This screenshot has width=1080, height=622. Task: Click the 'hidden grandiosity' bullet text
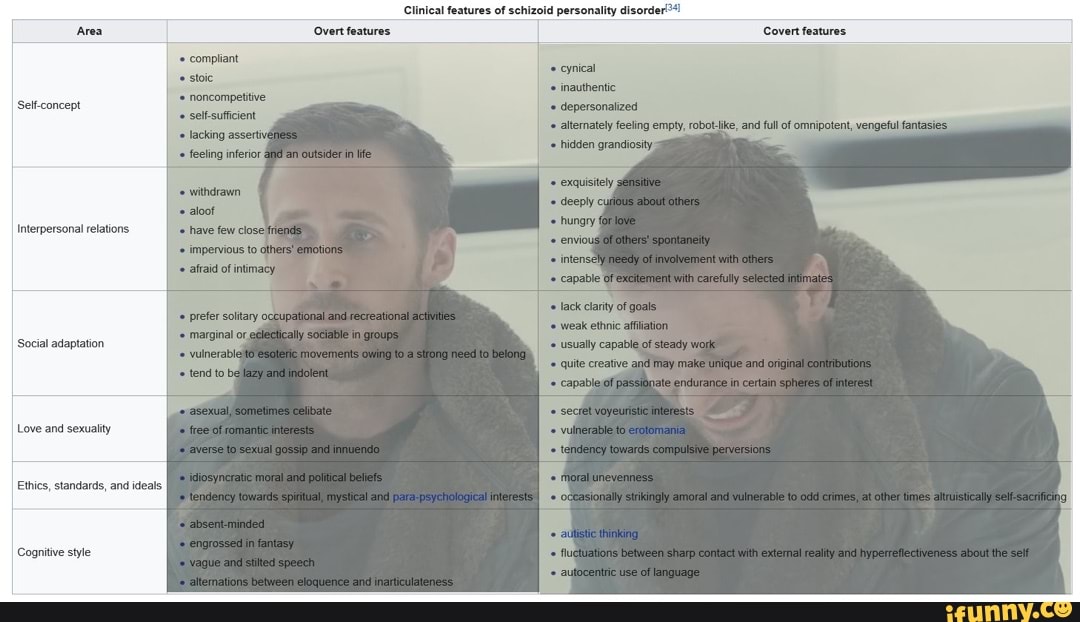[x=606, y=144]
